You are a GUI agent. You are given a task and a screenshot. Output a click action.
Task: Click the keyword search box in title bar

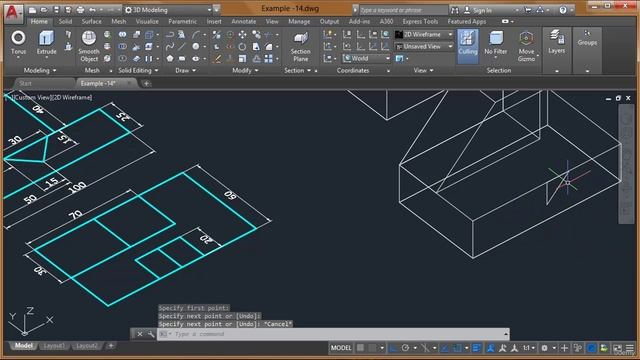click(x=403, y=10)
